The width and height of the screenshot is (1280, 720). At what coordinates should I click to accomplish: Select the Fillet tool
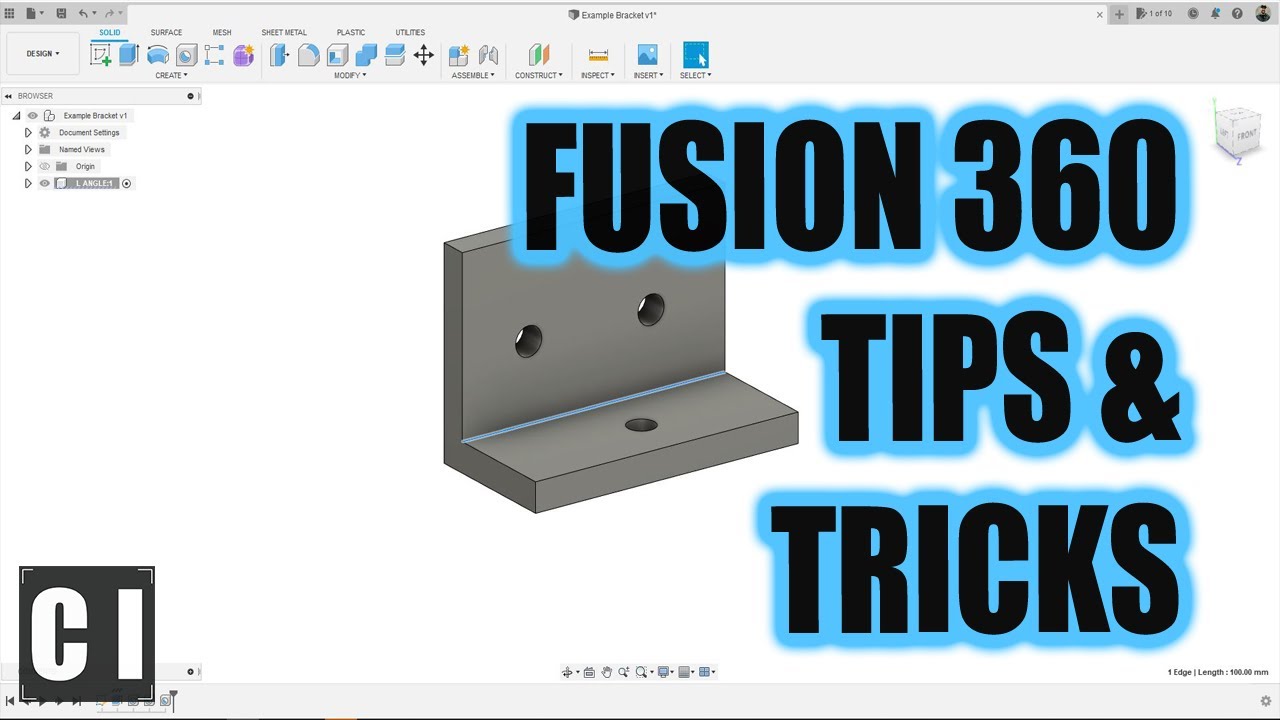[309, 55]
